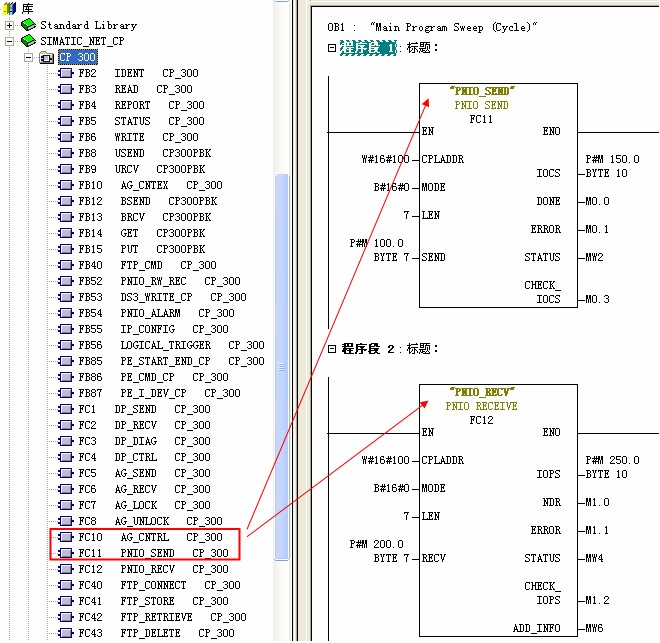
Task: Click the Standard Library book icon
Action: pos(28,25)
